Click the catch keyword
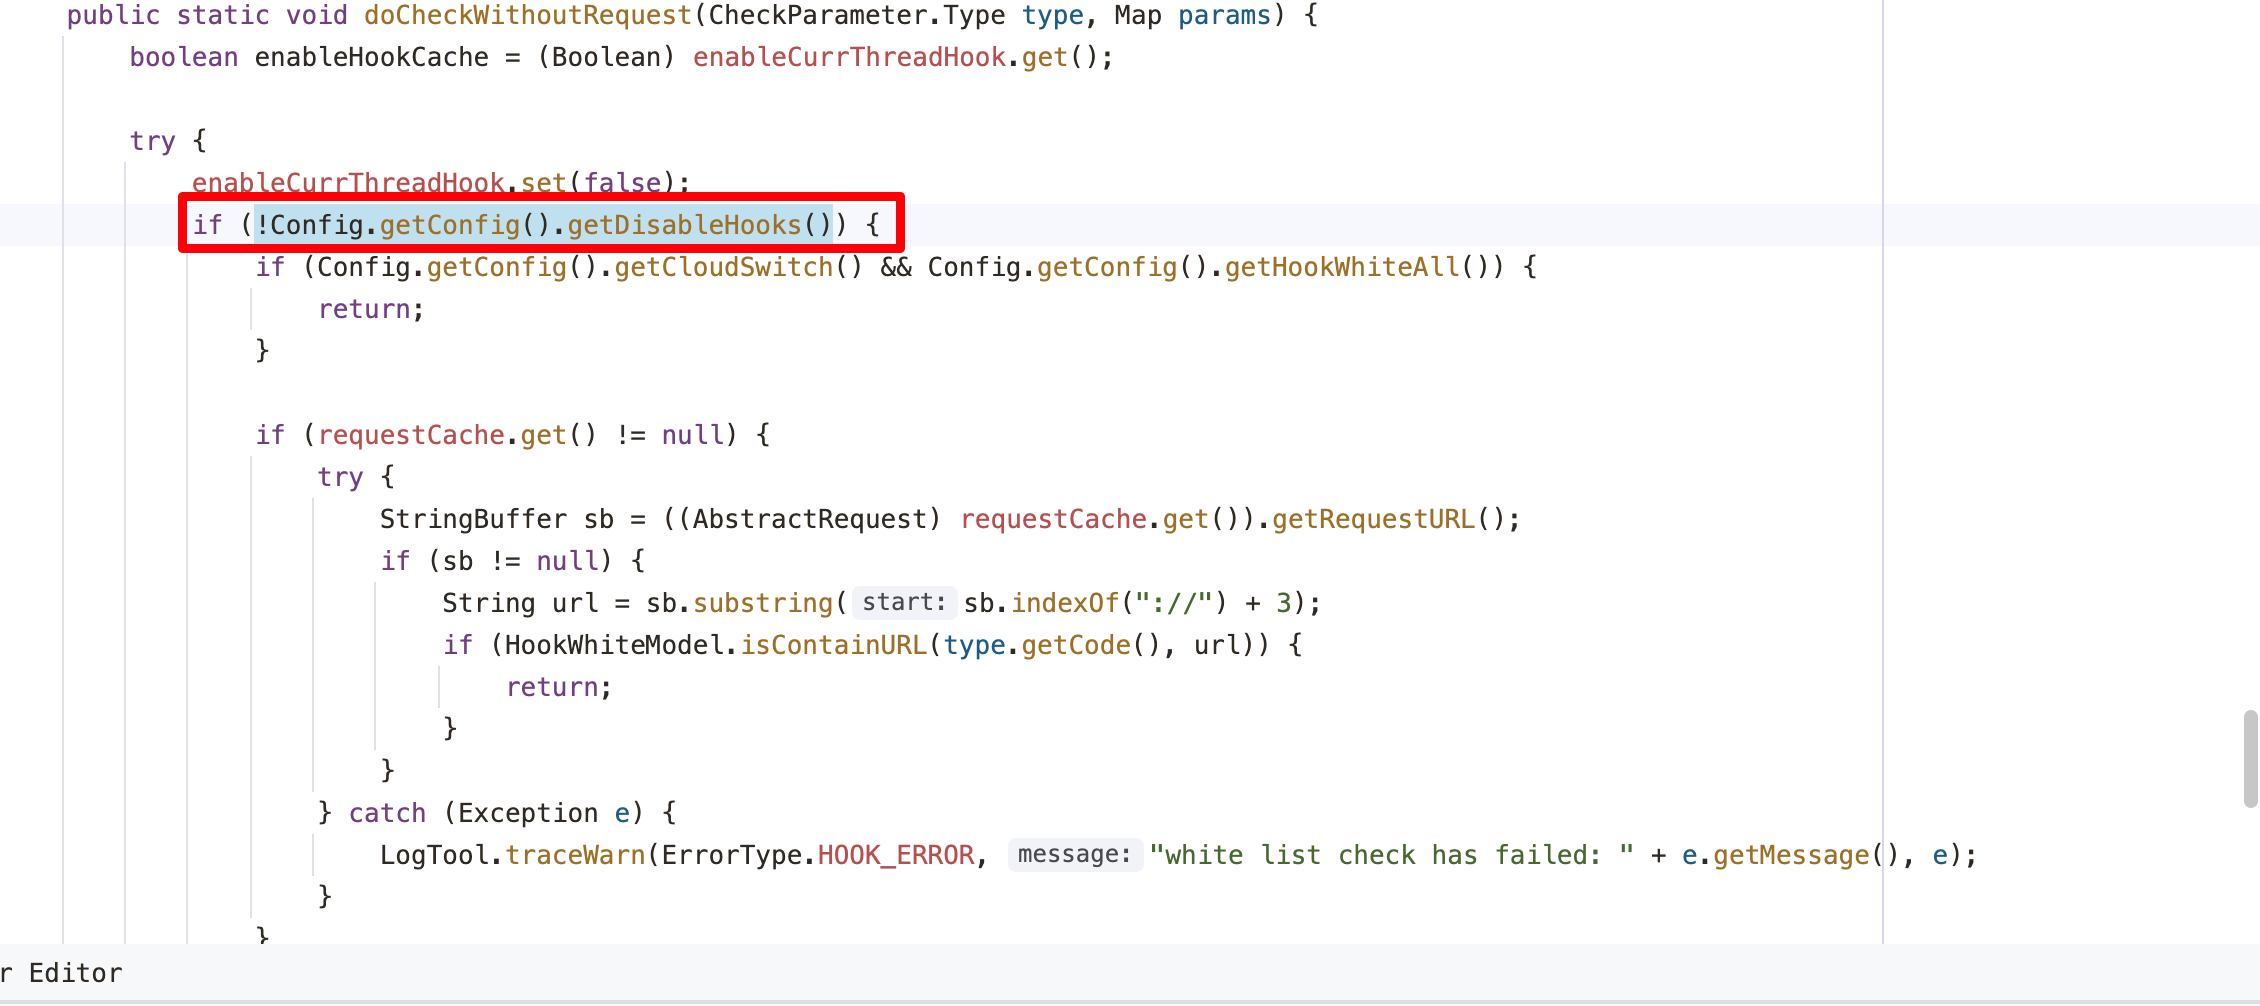The width and height of the screenshot is (2260, 1006). 387,813
